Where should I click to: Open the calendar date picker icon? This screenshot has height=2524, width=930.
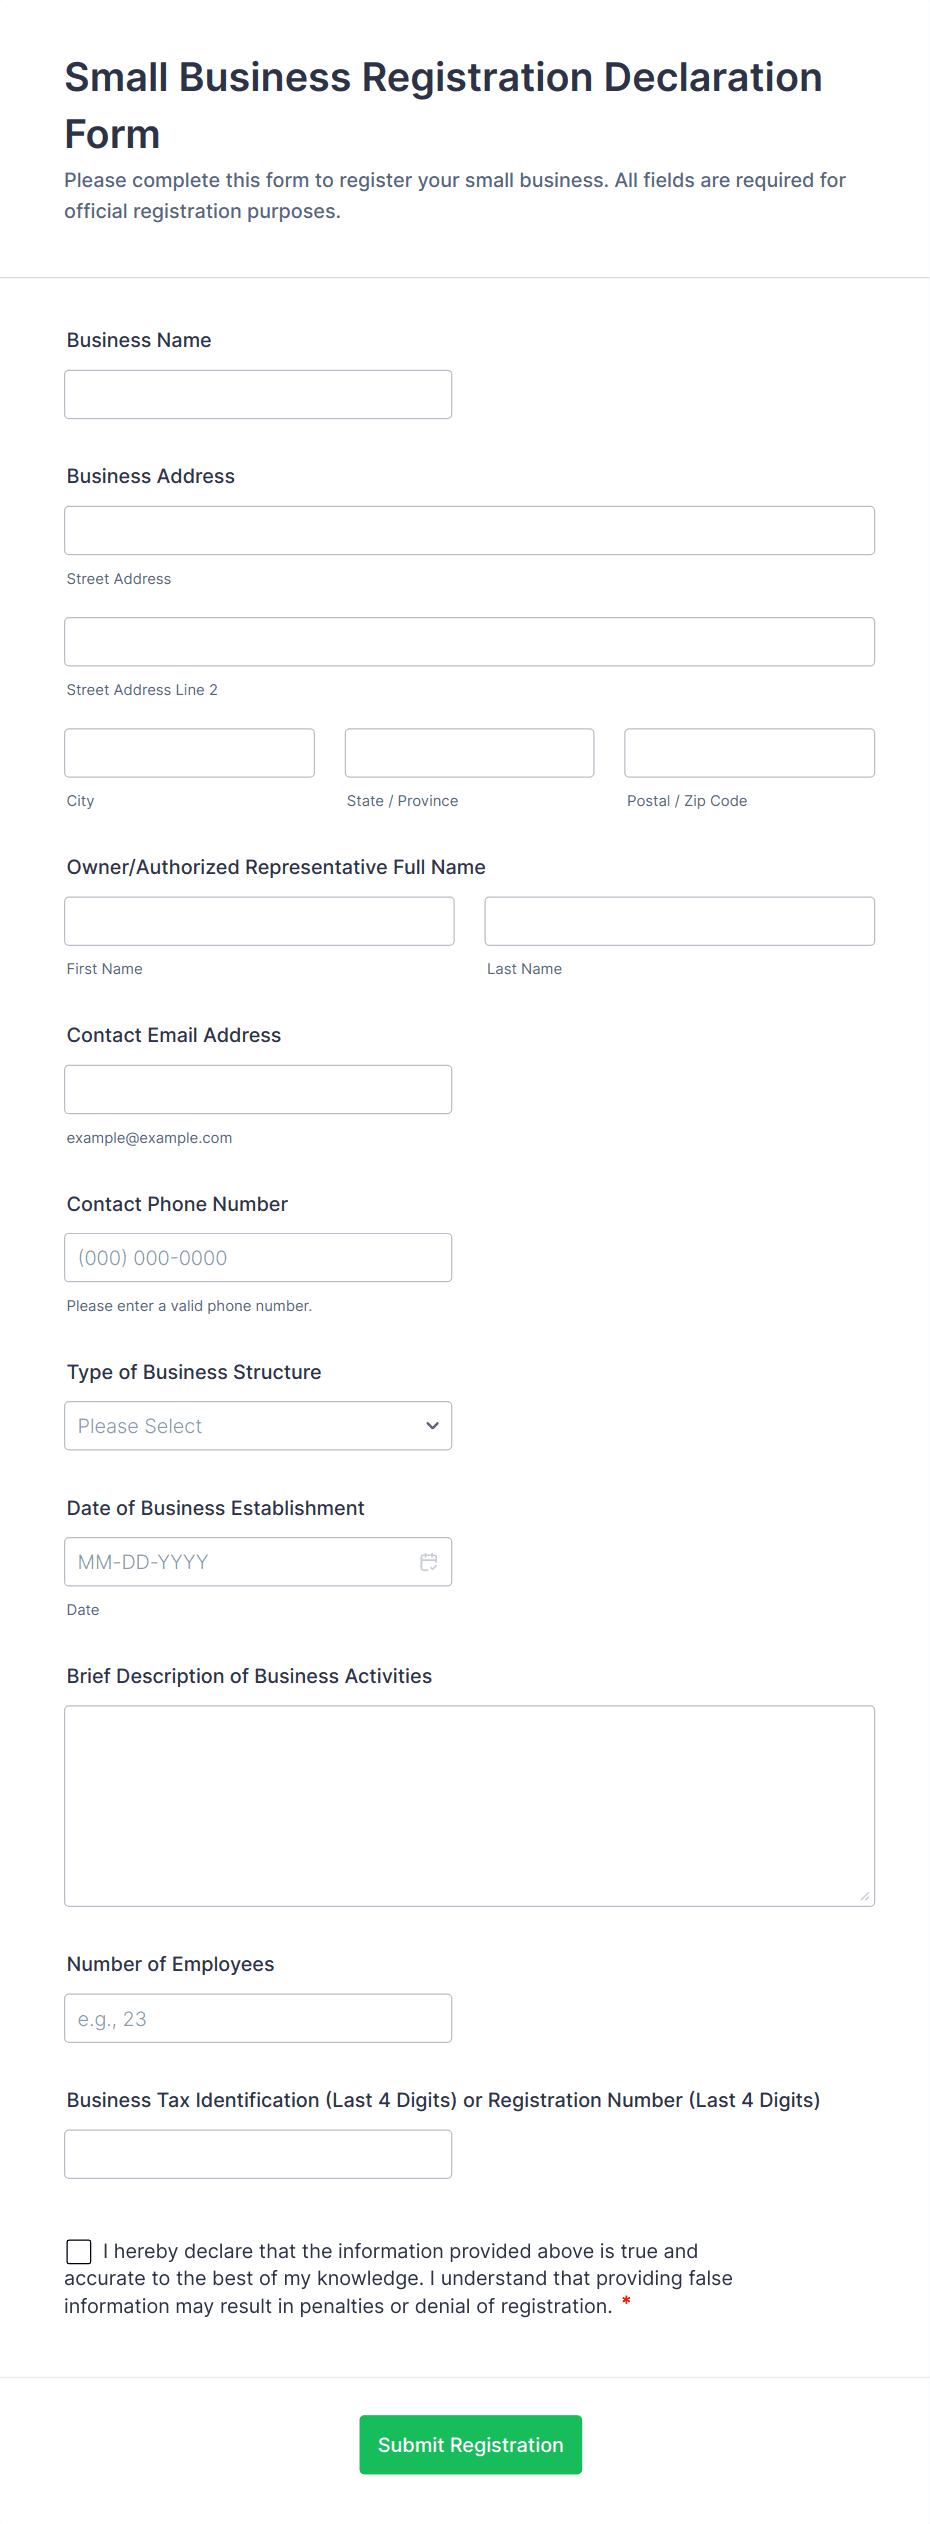click(429, 1562)
